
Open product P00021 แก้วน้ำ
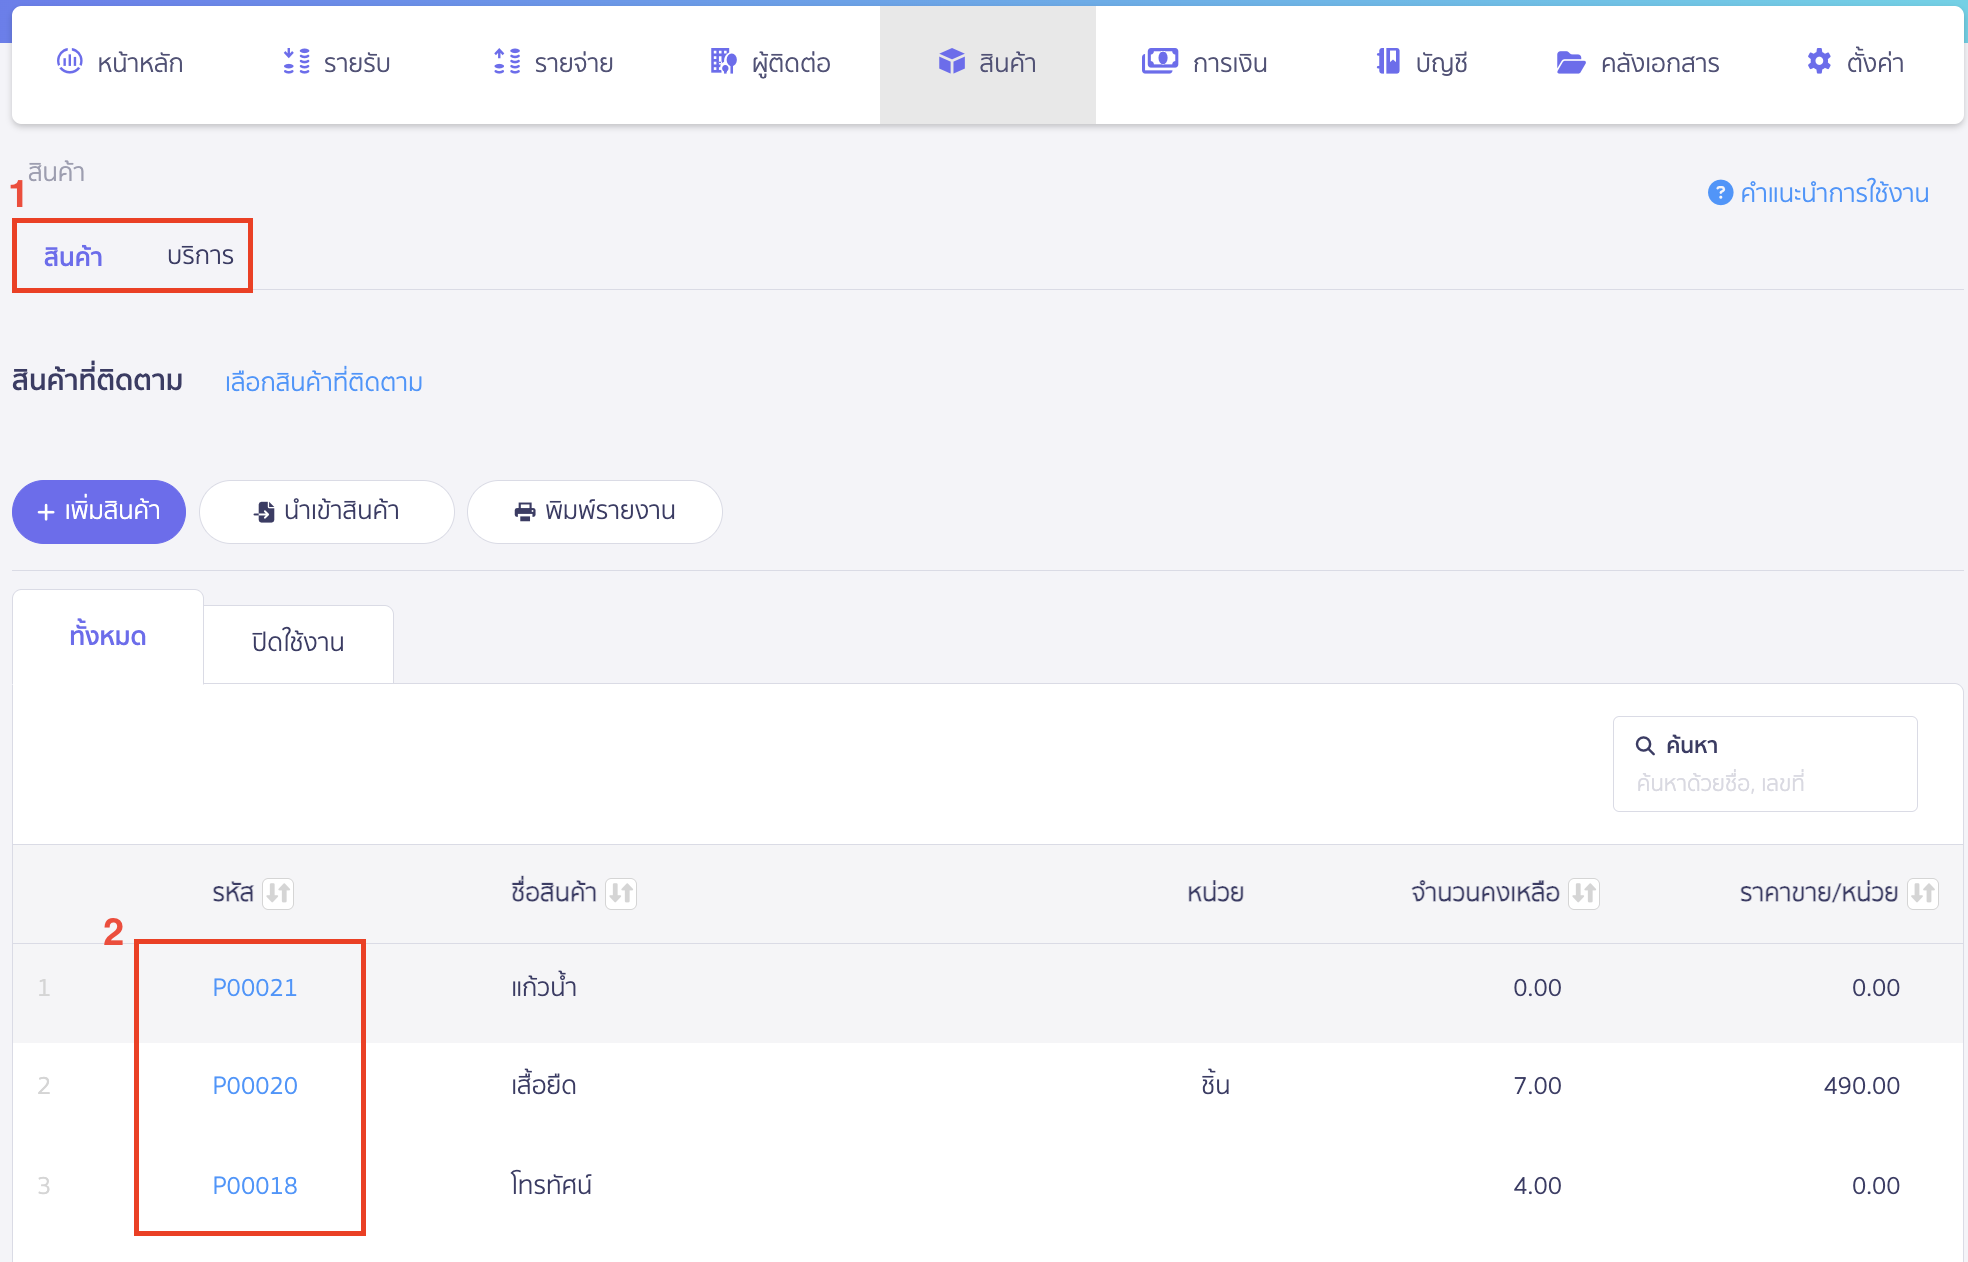click(254, 987)
